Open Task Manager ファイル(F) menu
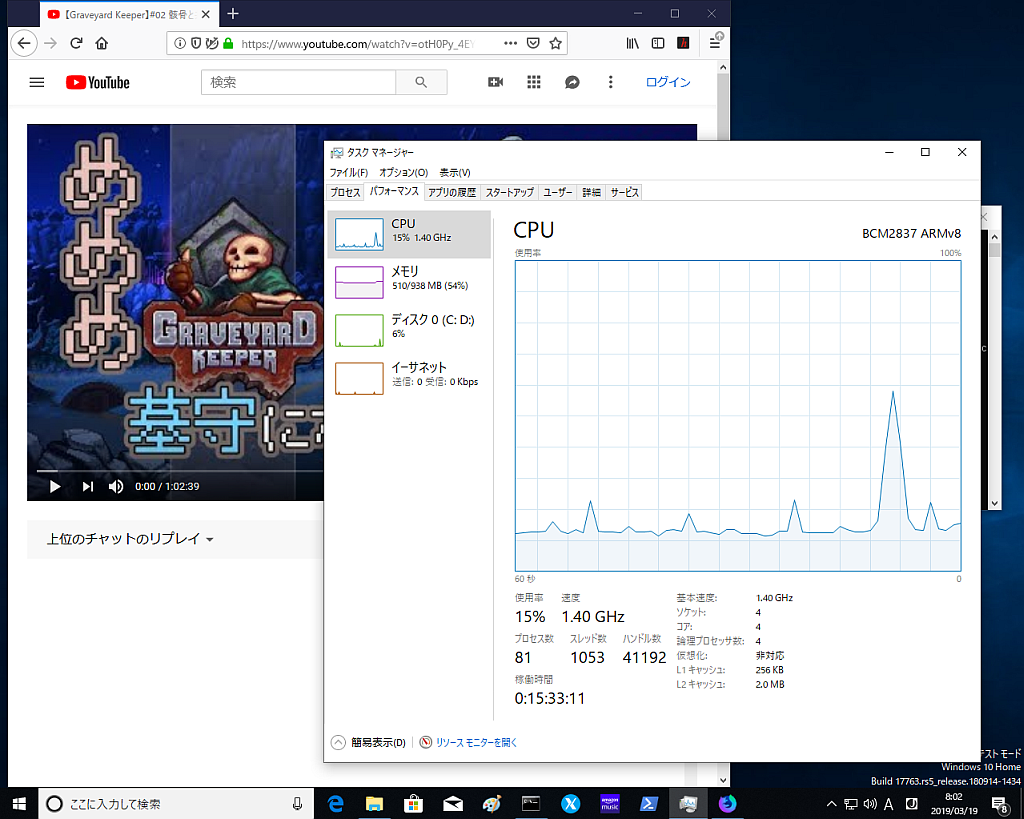The width and height of the screenshot is (1024, 819). (x=349, y=172)
